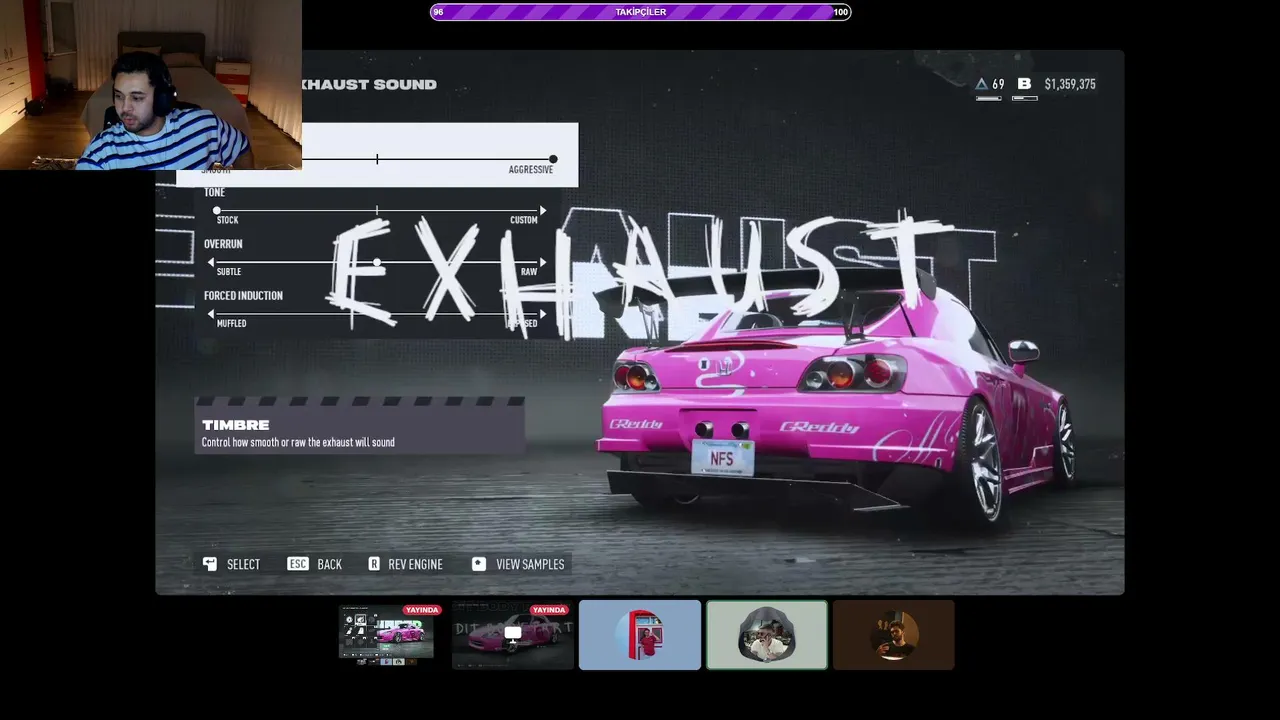Click the right arrow on the Tone slider

543,211
